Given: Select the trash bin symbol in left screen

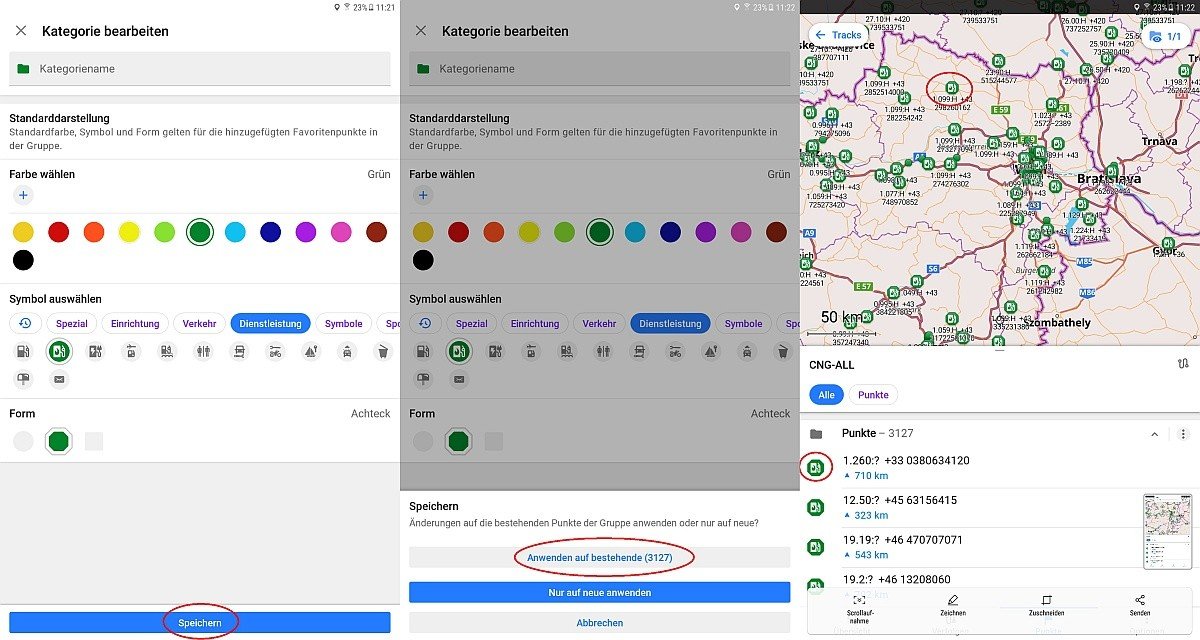Looking at the screenshot, I should pos(382,351).
